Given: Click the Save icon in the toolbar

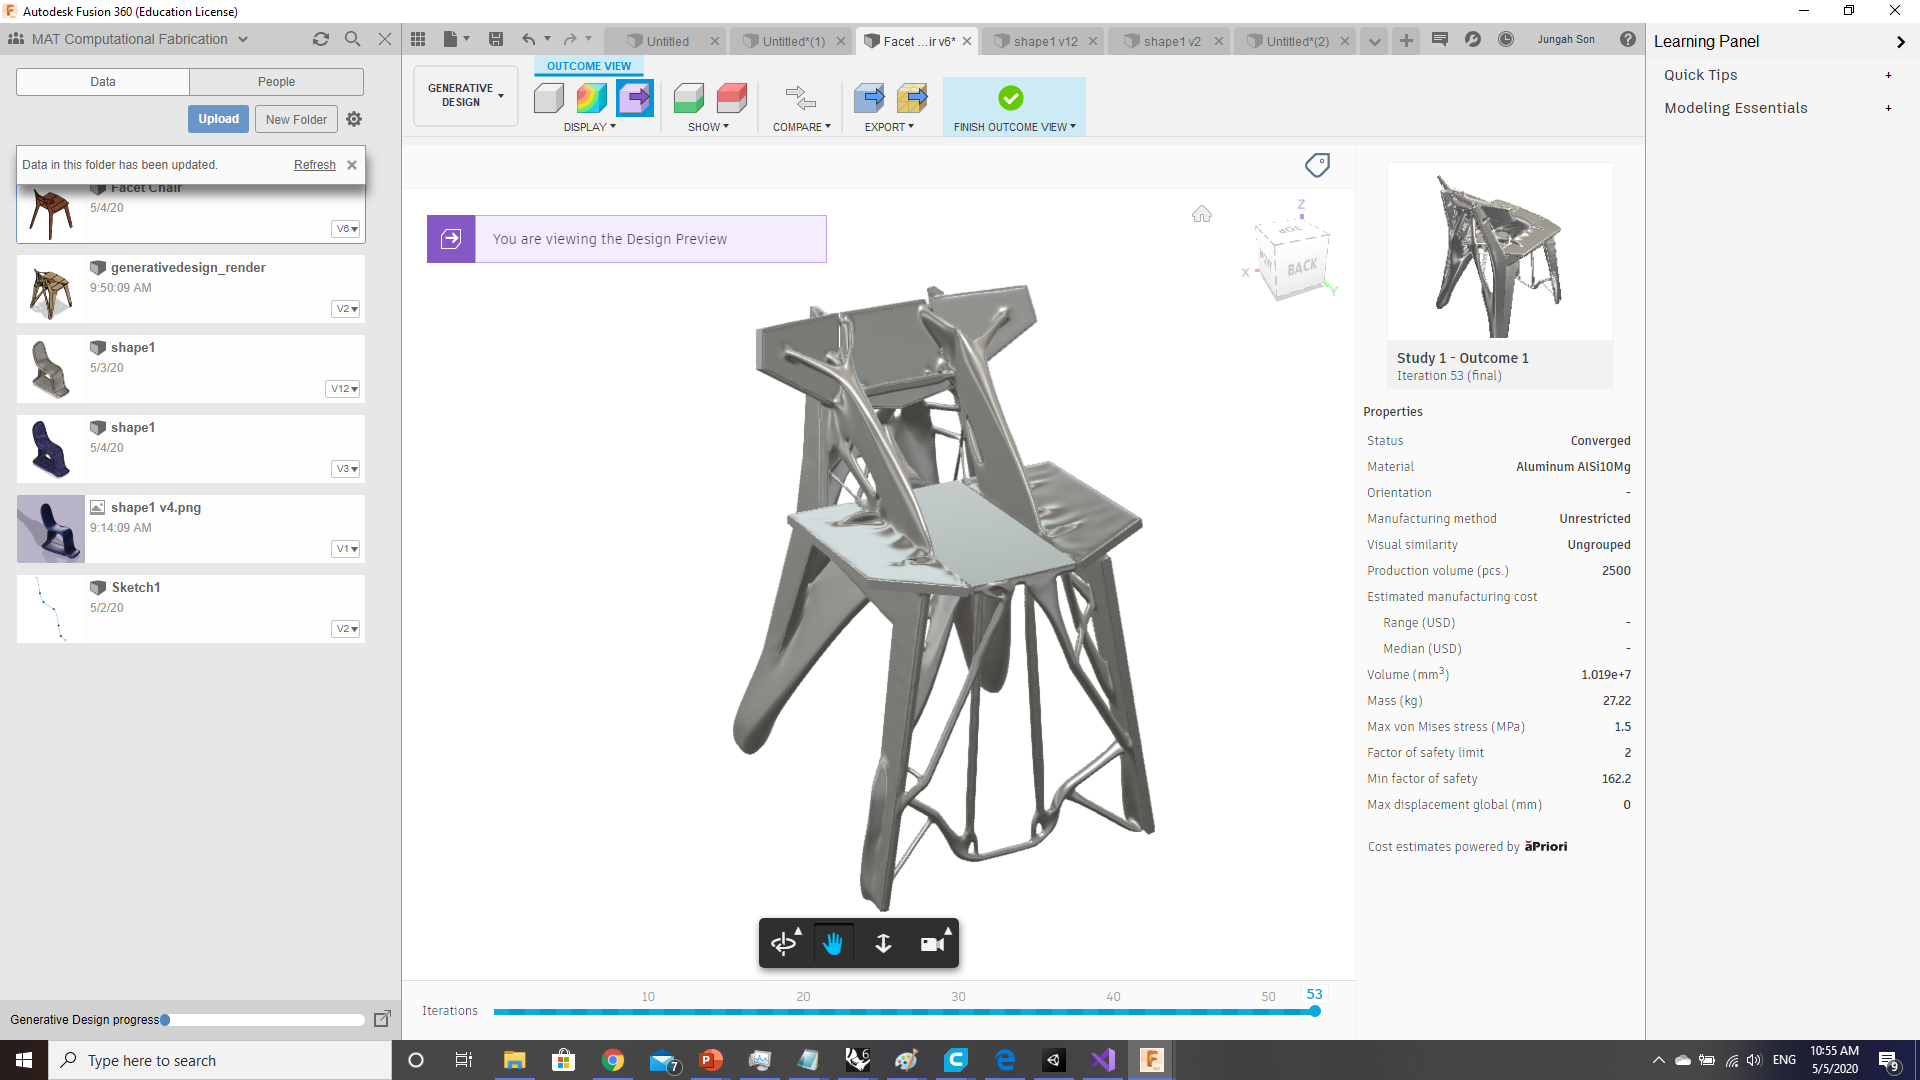Looking at the screenshot, I should [495, 40].
